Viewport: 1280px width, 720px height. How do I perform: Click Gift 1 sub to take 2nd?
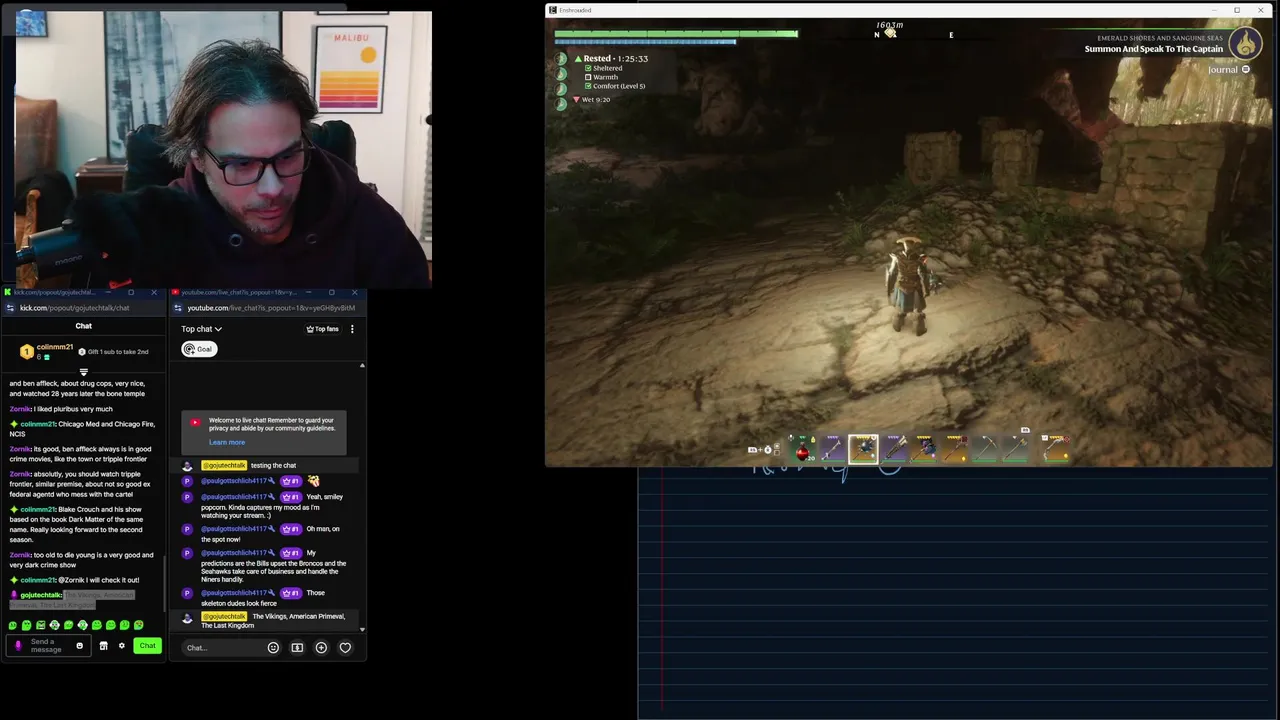[114, 352]
